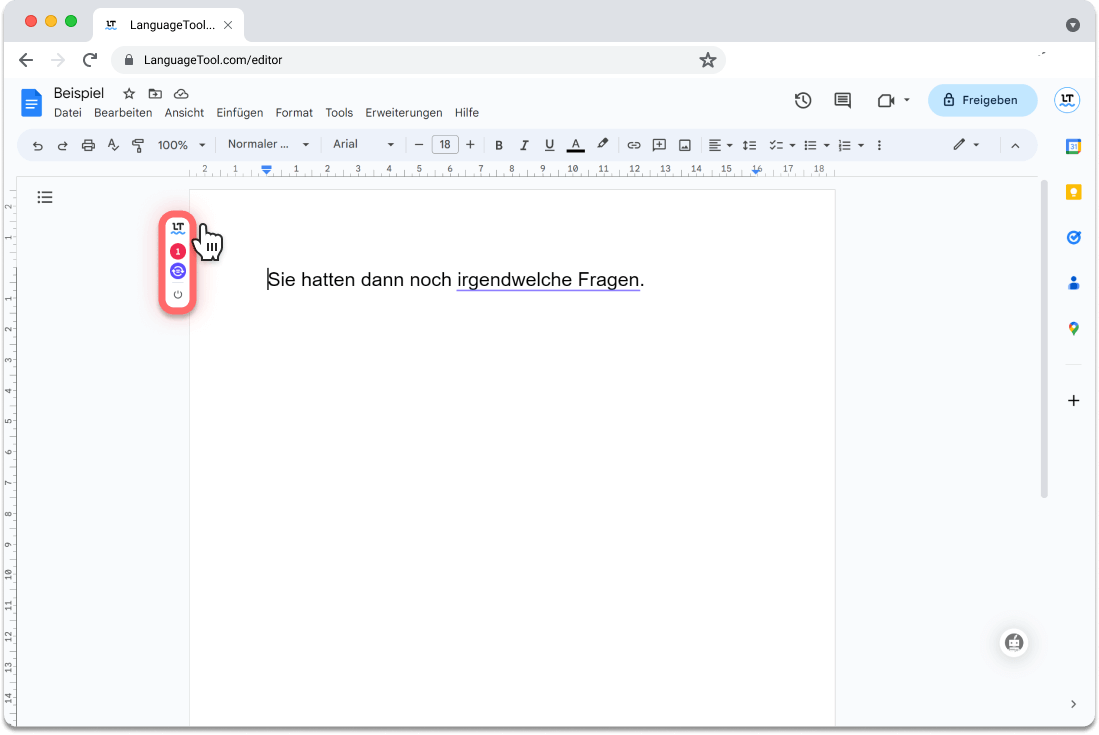Open the Format menu
The width and height of the screenshot is (1099, 735).
(x=294, y=113)
